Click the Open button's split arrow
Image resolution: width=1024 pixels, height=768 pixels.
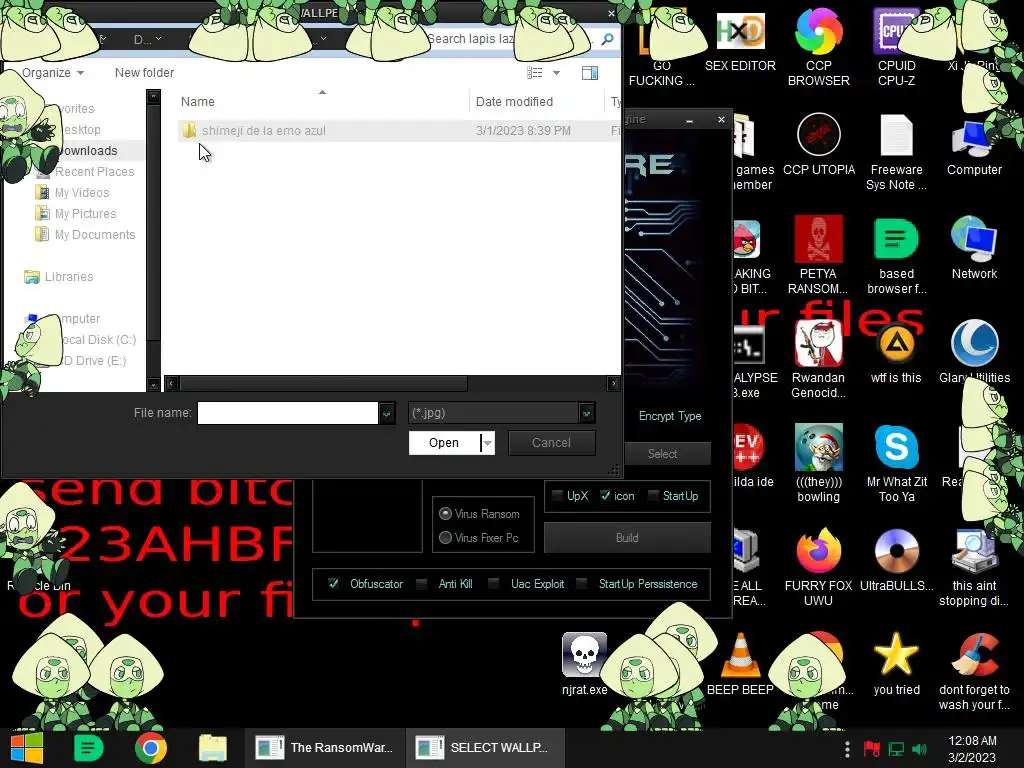coord(487,443)
